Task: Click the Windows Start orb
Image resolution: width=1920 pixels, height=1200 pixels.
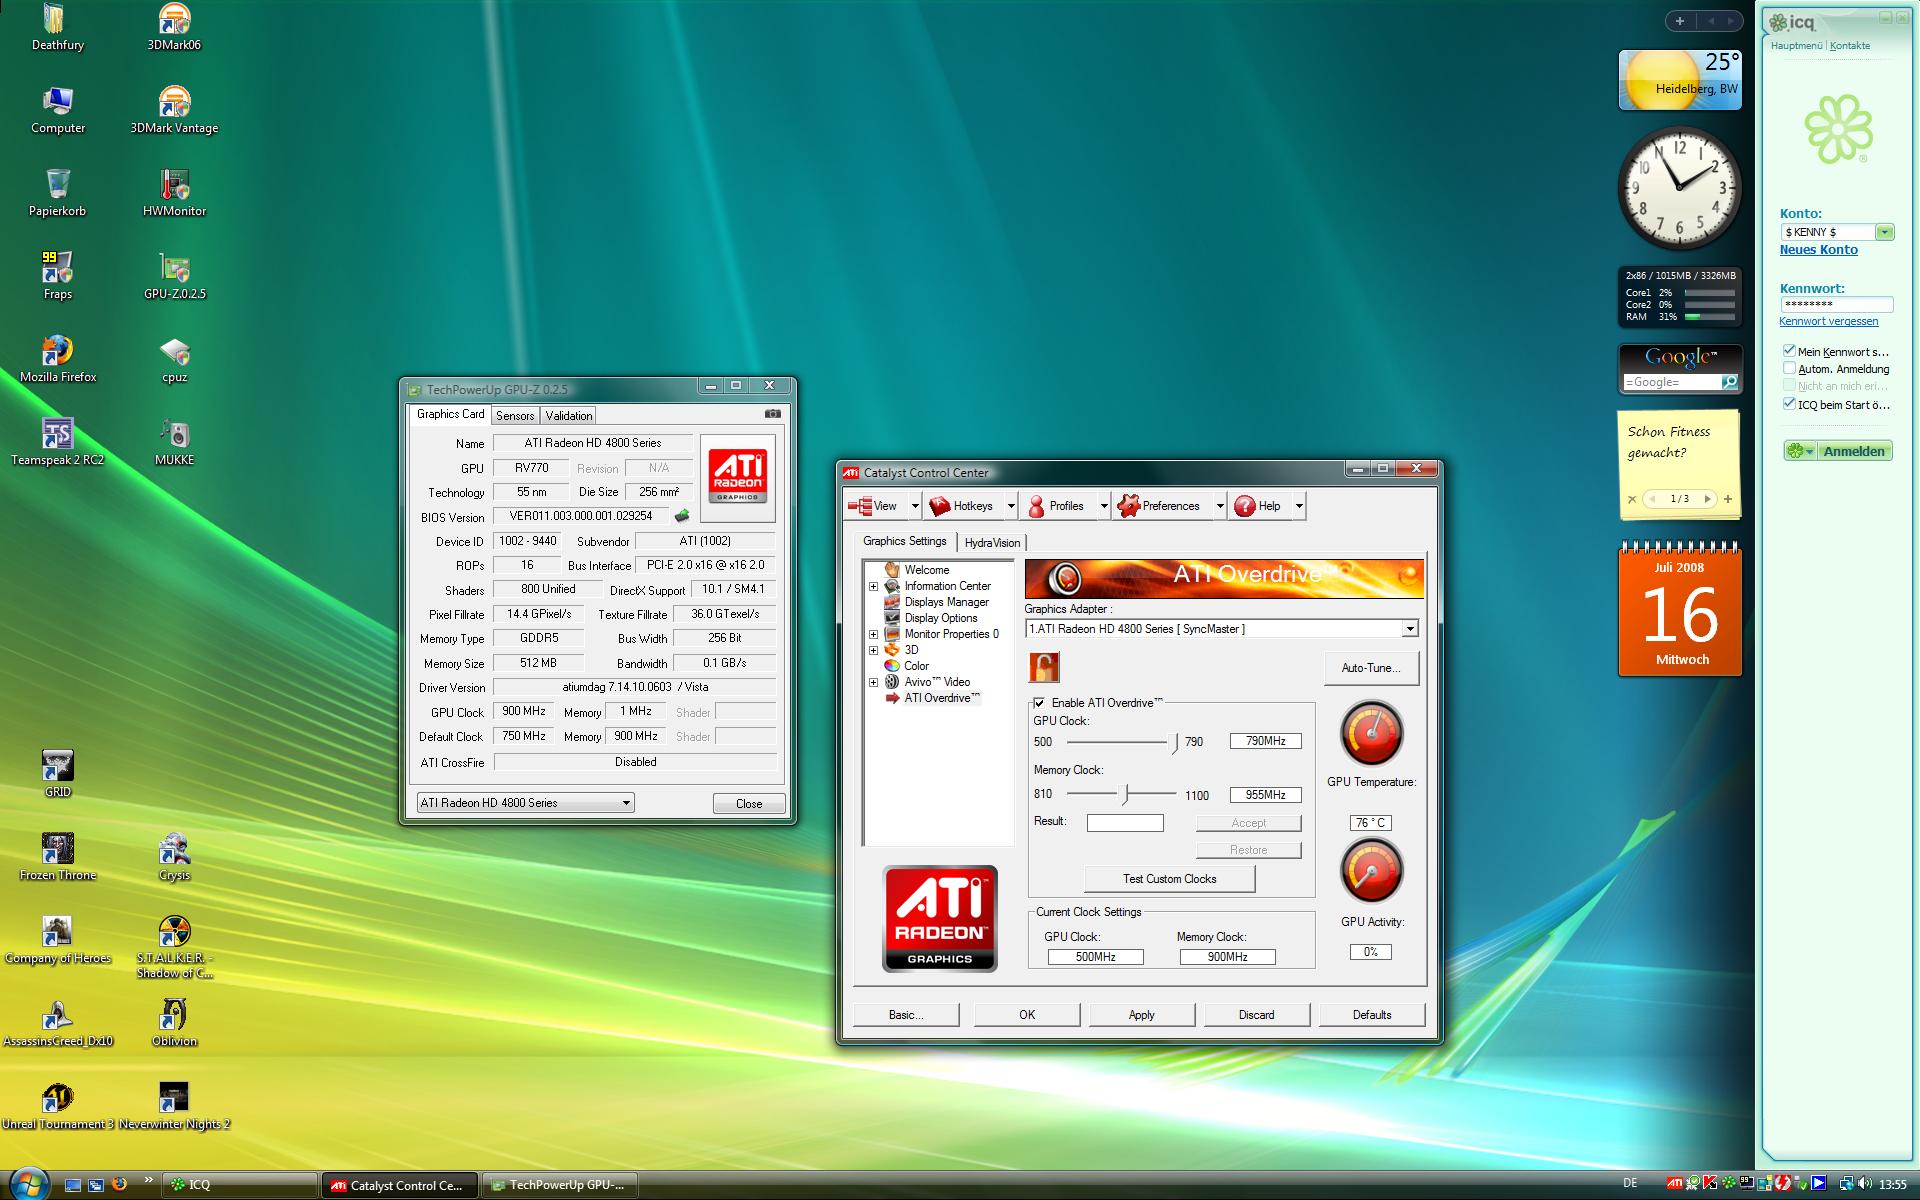Action: pyautogui.click(x=28, y=1184)
